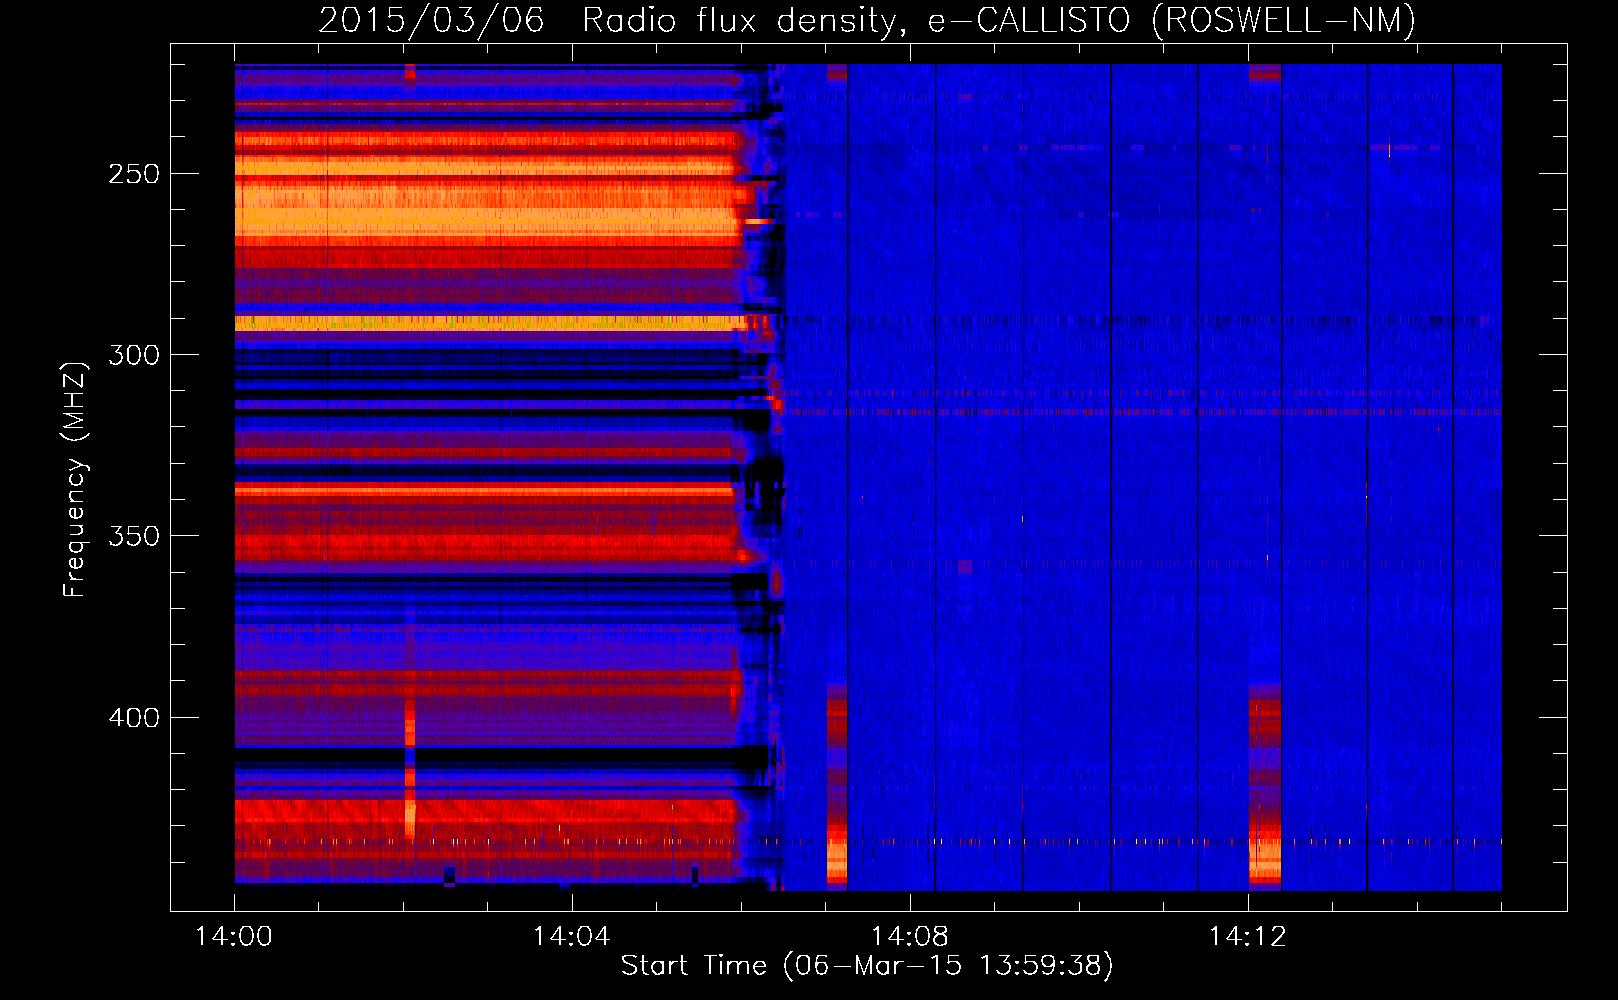The image size is (1618, 1000).
Task: Click the '14:04' time axis label
Action: tap(571, 937)
